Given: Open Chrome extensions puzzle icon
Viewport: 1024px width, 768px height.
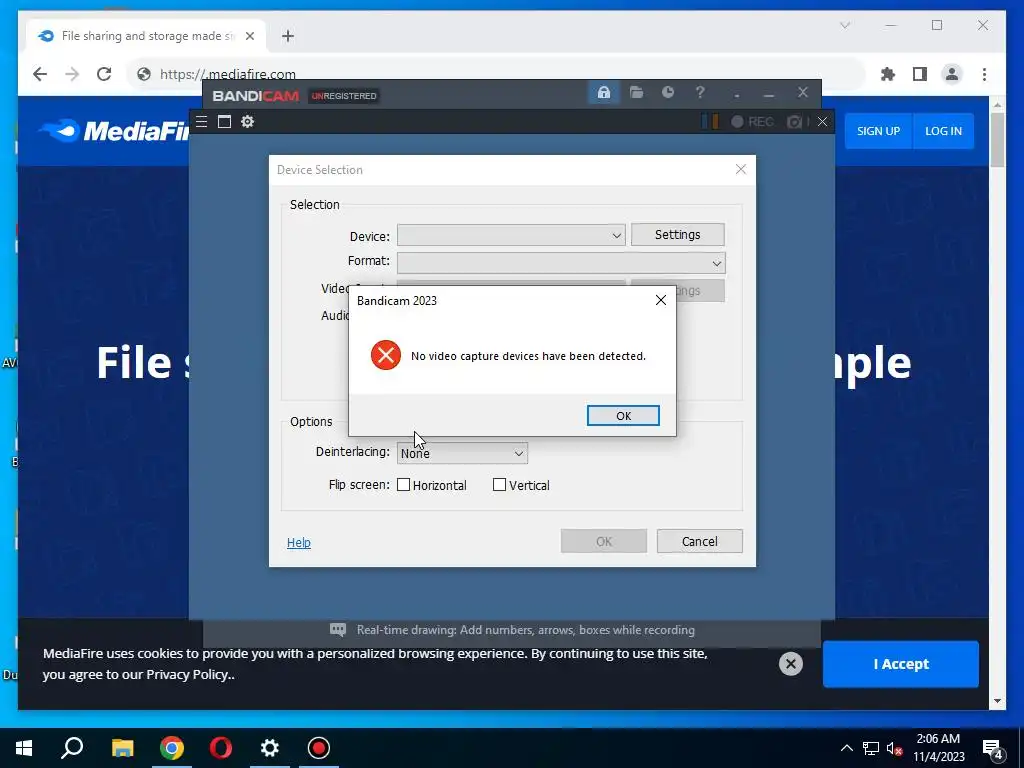Looking at the screenshot, I should [x=888, y=74].
